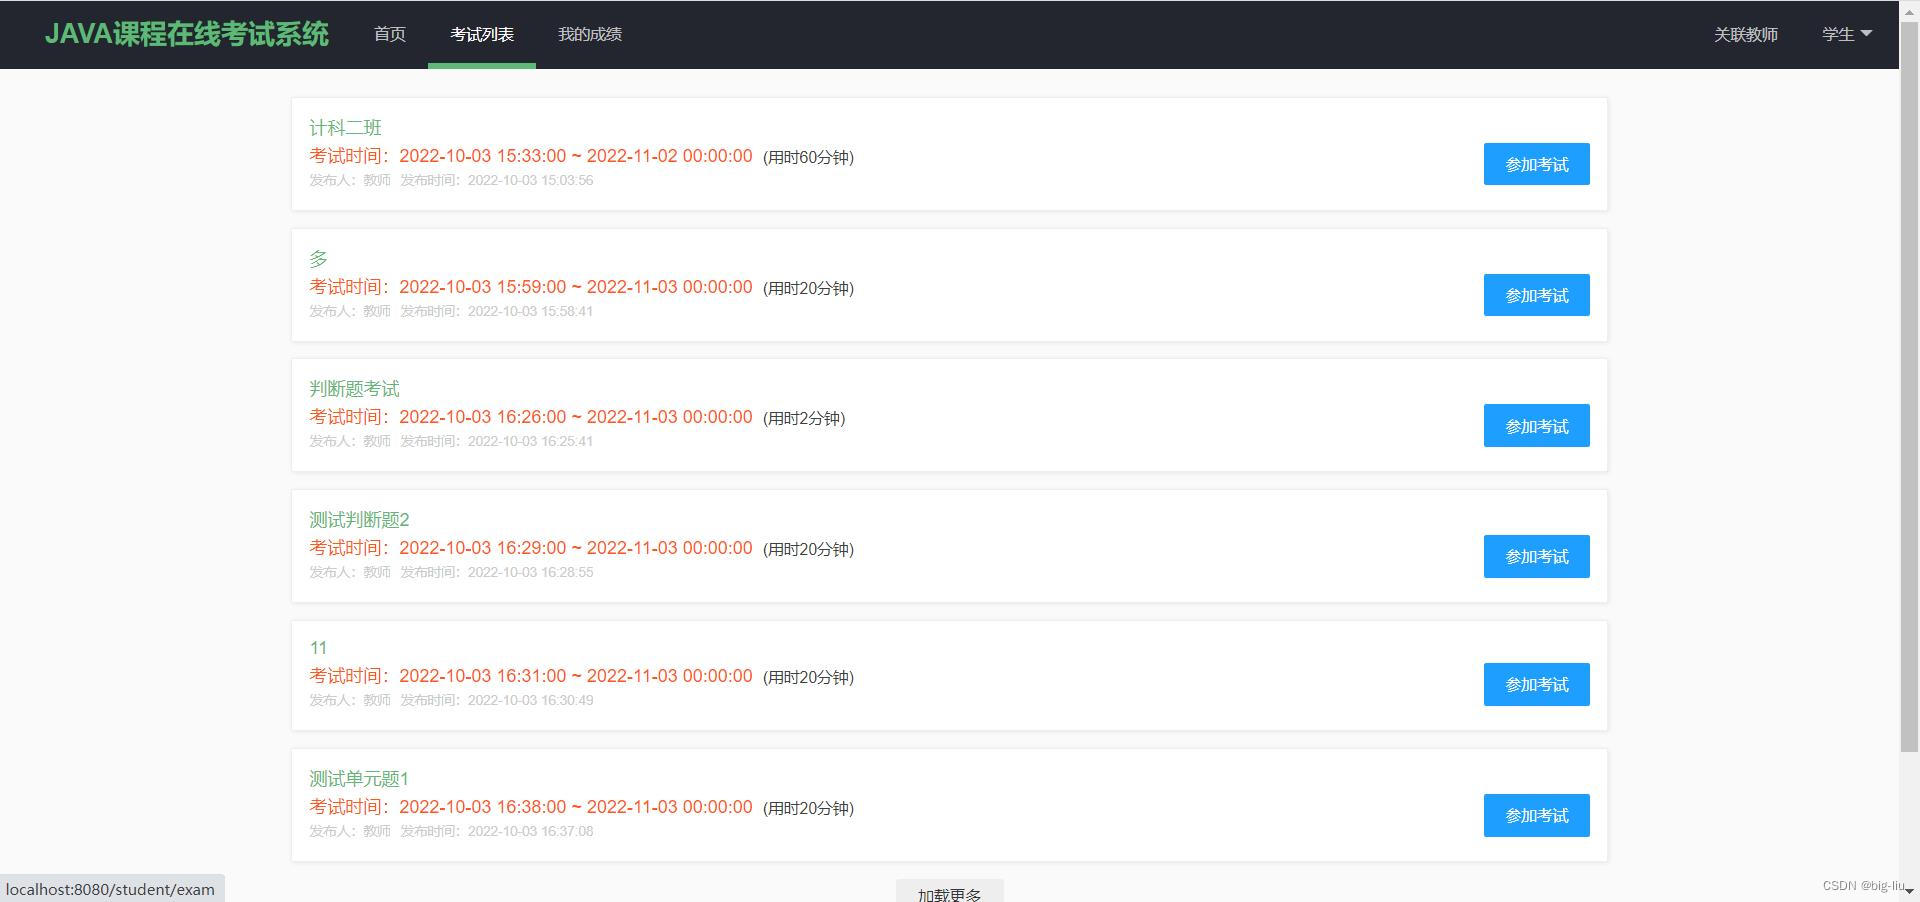Join the 判断题考试 exam
This screenshot has height=902, width=1920.
point(1536,426)
